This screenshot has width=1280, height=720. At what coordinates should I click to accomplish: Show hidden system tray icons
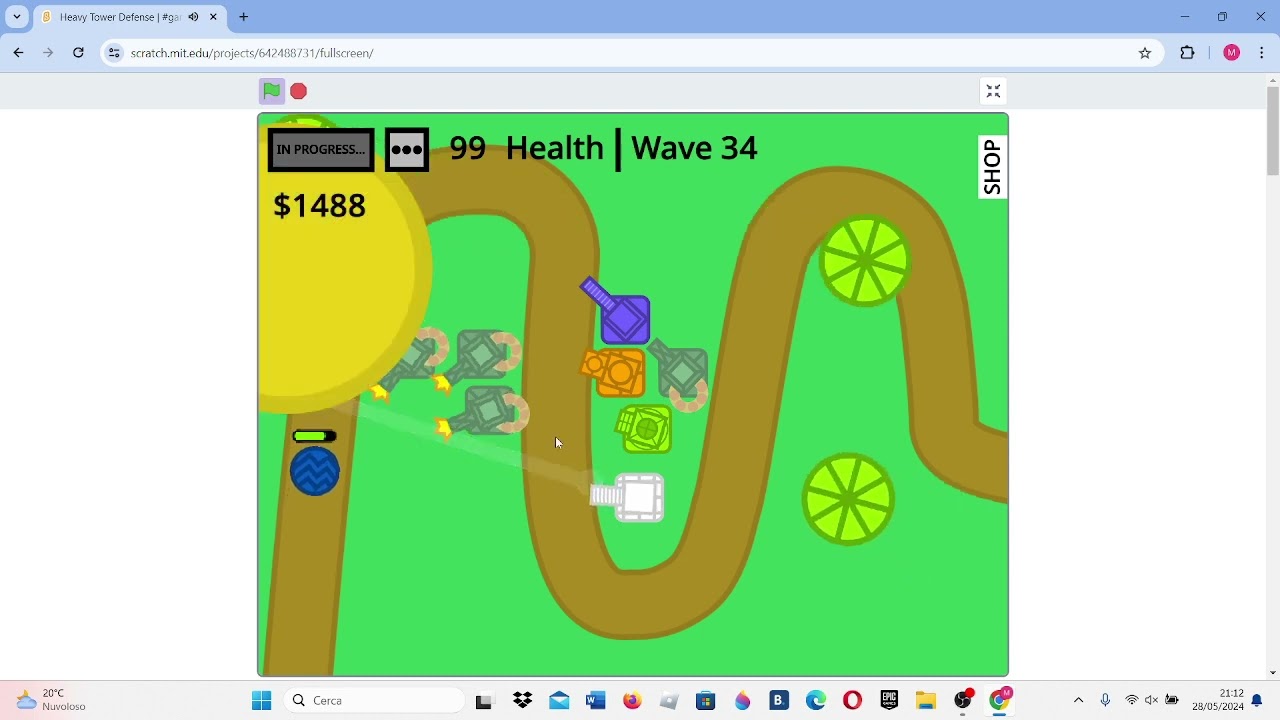click(1078, 701)
